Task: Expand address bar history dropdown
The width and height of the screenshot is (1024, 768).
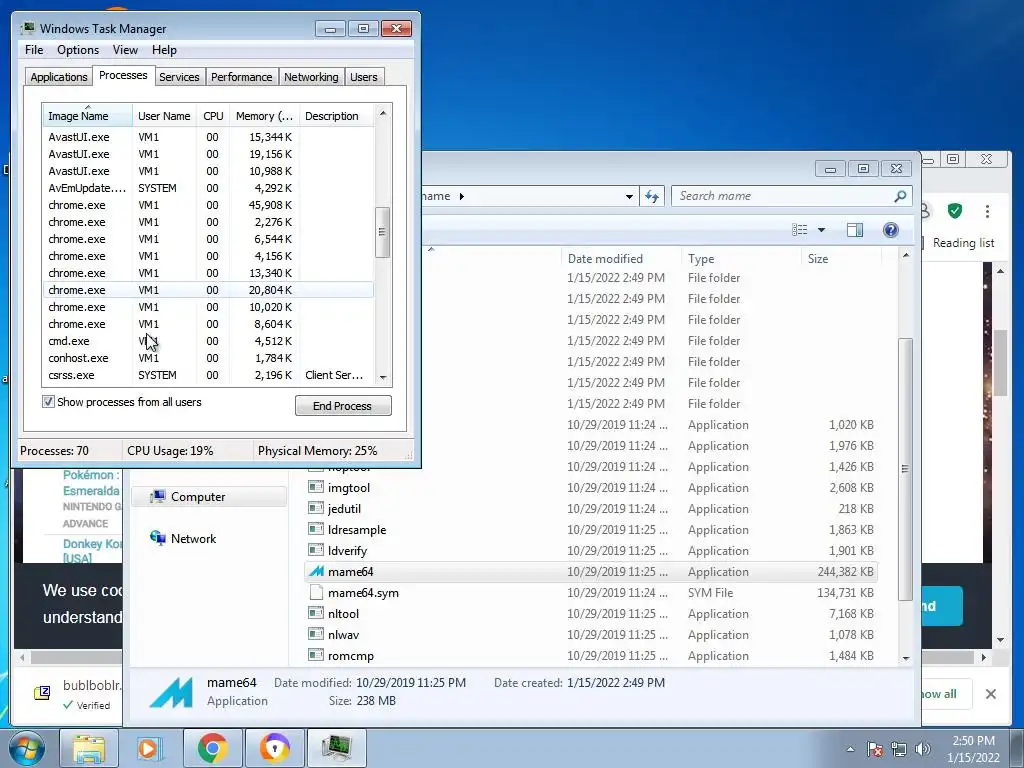Action: click(x=629, y=196)
